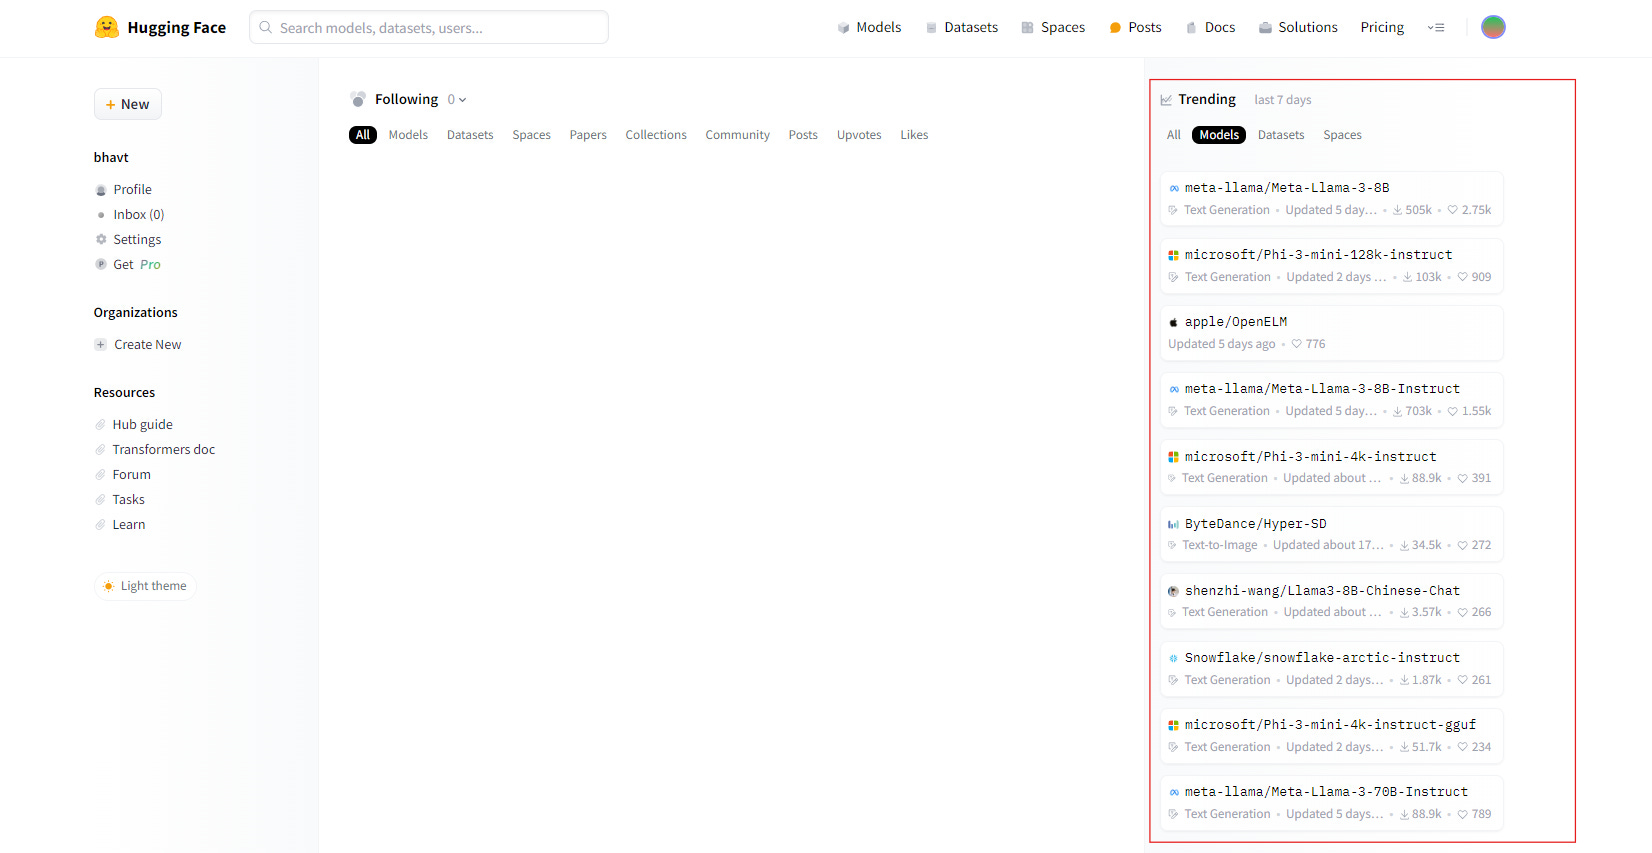The image size is (1652, 853).
Task: Go to the Pricing page
Action: 1382,28
